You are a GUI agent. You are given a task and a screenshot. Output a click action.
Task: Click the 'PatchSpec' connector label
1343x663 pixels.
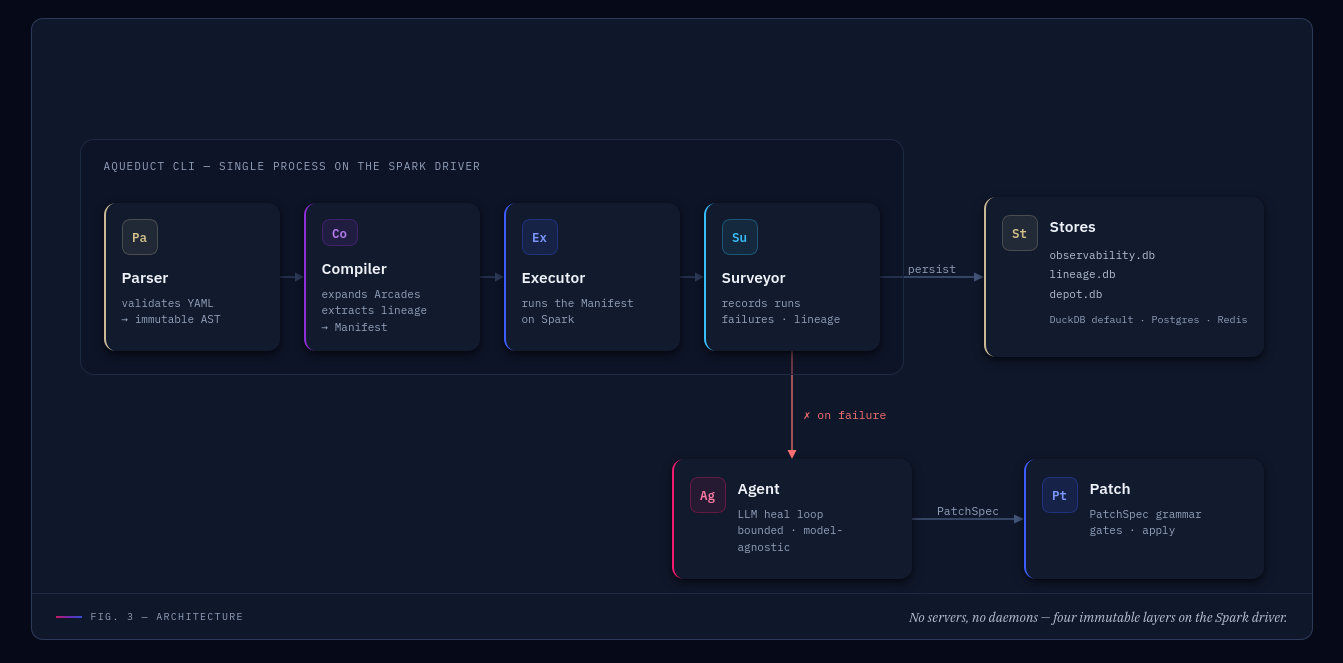click(968, 511)
